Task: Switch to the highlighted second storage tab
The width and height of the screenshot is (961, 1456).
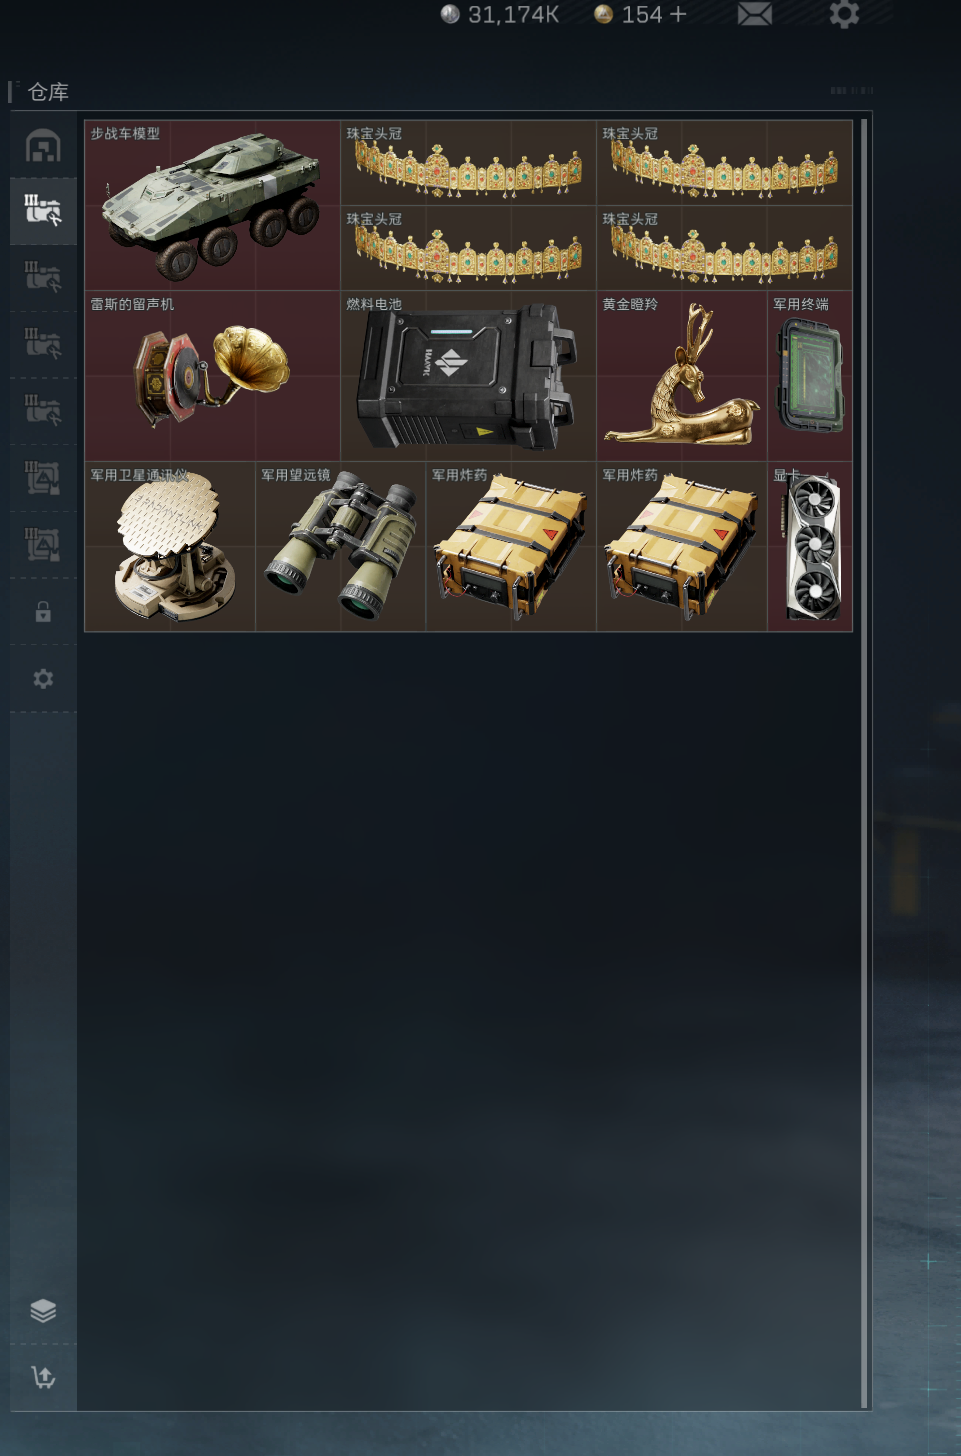Action: click(43, 211)
